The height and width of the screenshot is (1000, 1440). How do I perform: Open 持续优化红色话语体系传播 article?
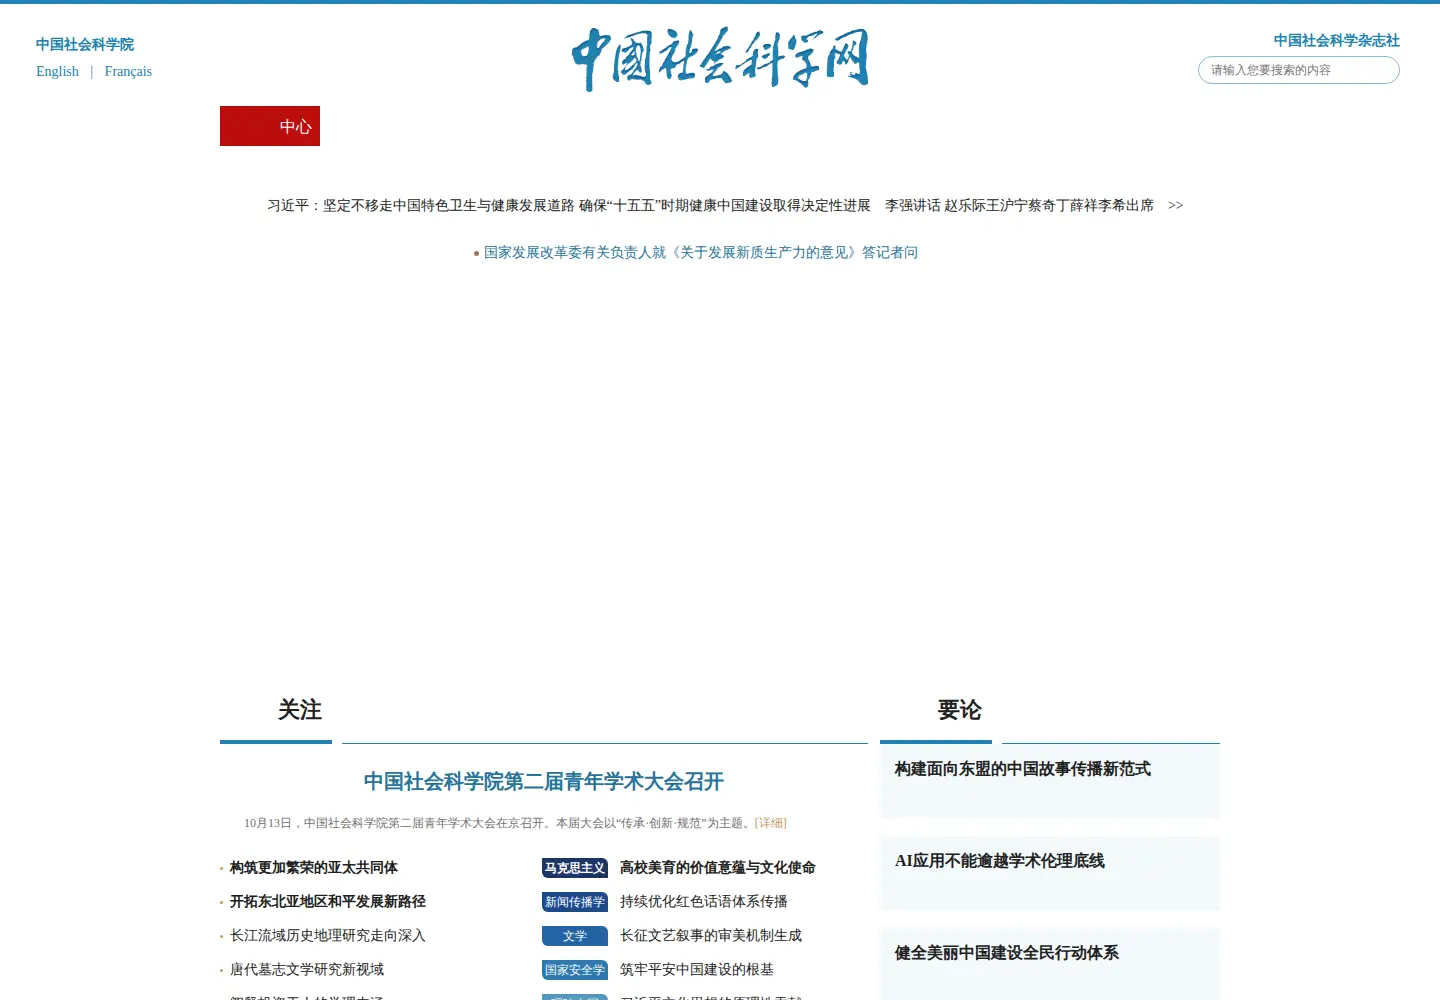(x=703, y=901)
